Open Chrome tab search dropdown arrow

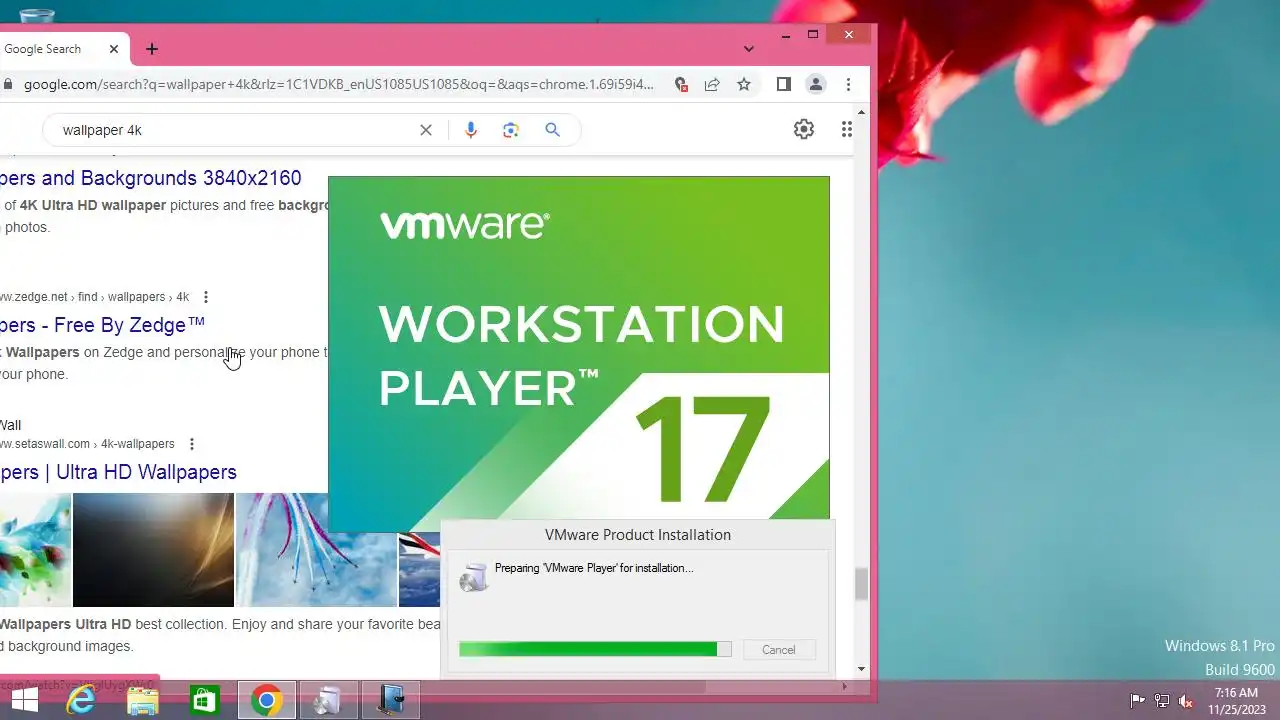point(748,49)
